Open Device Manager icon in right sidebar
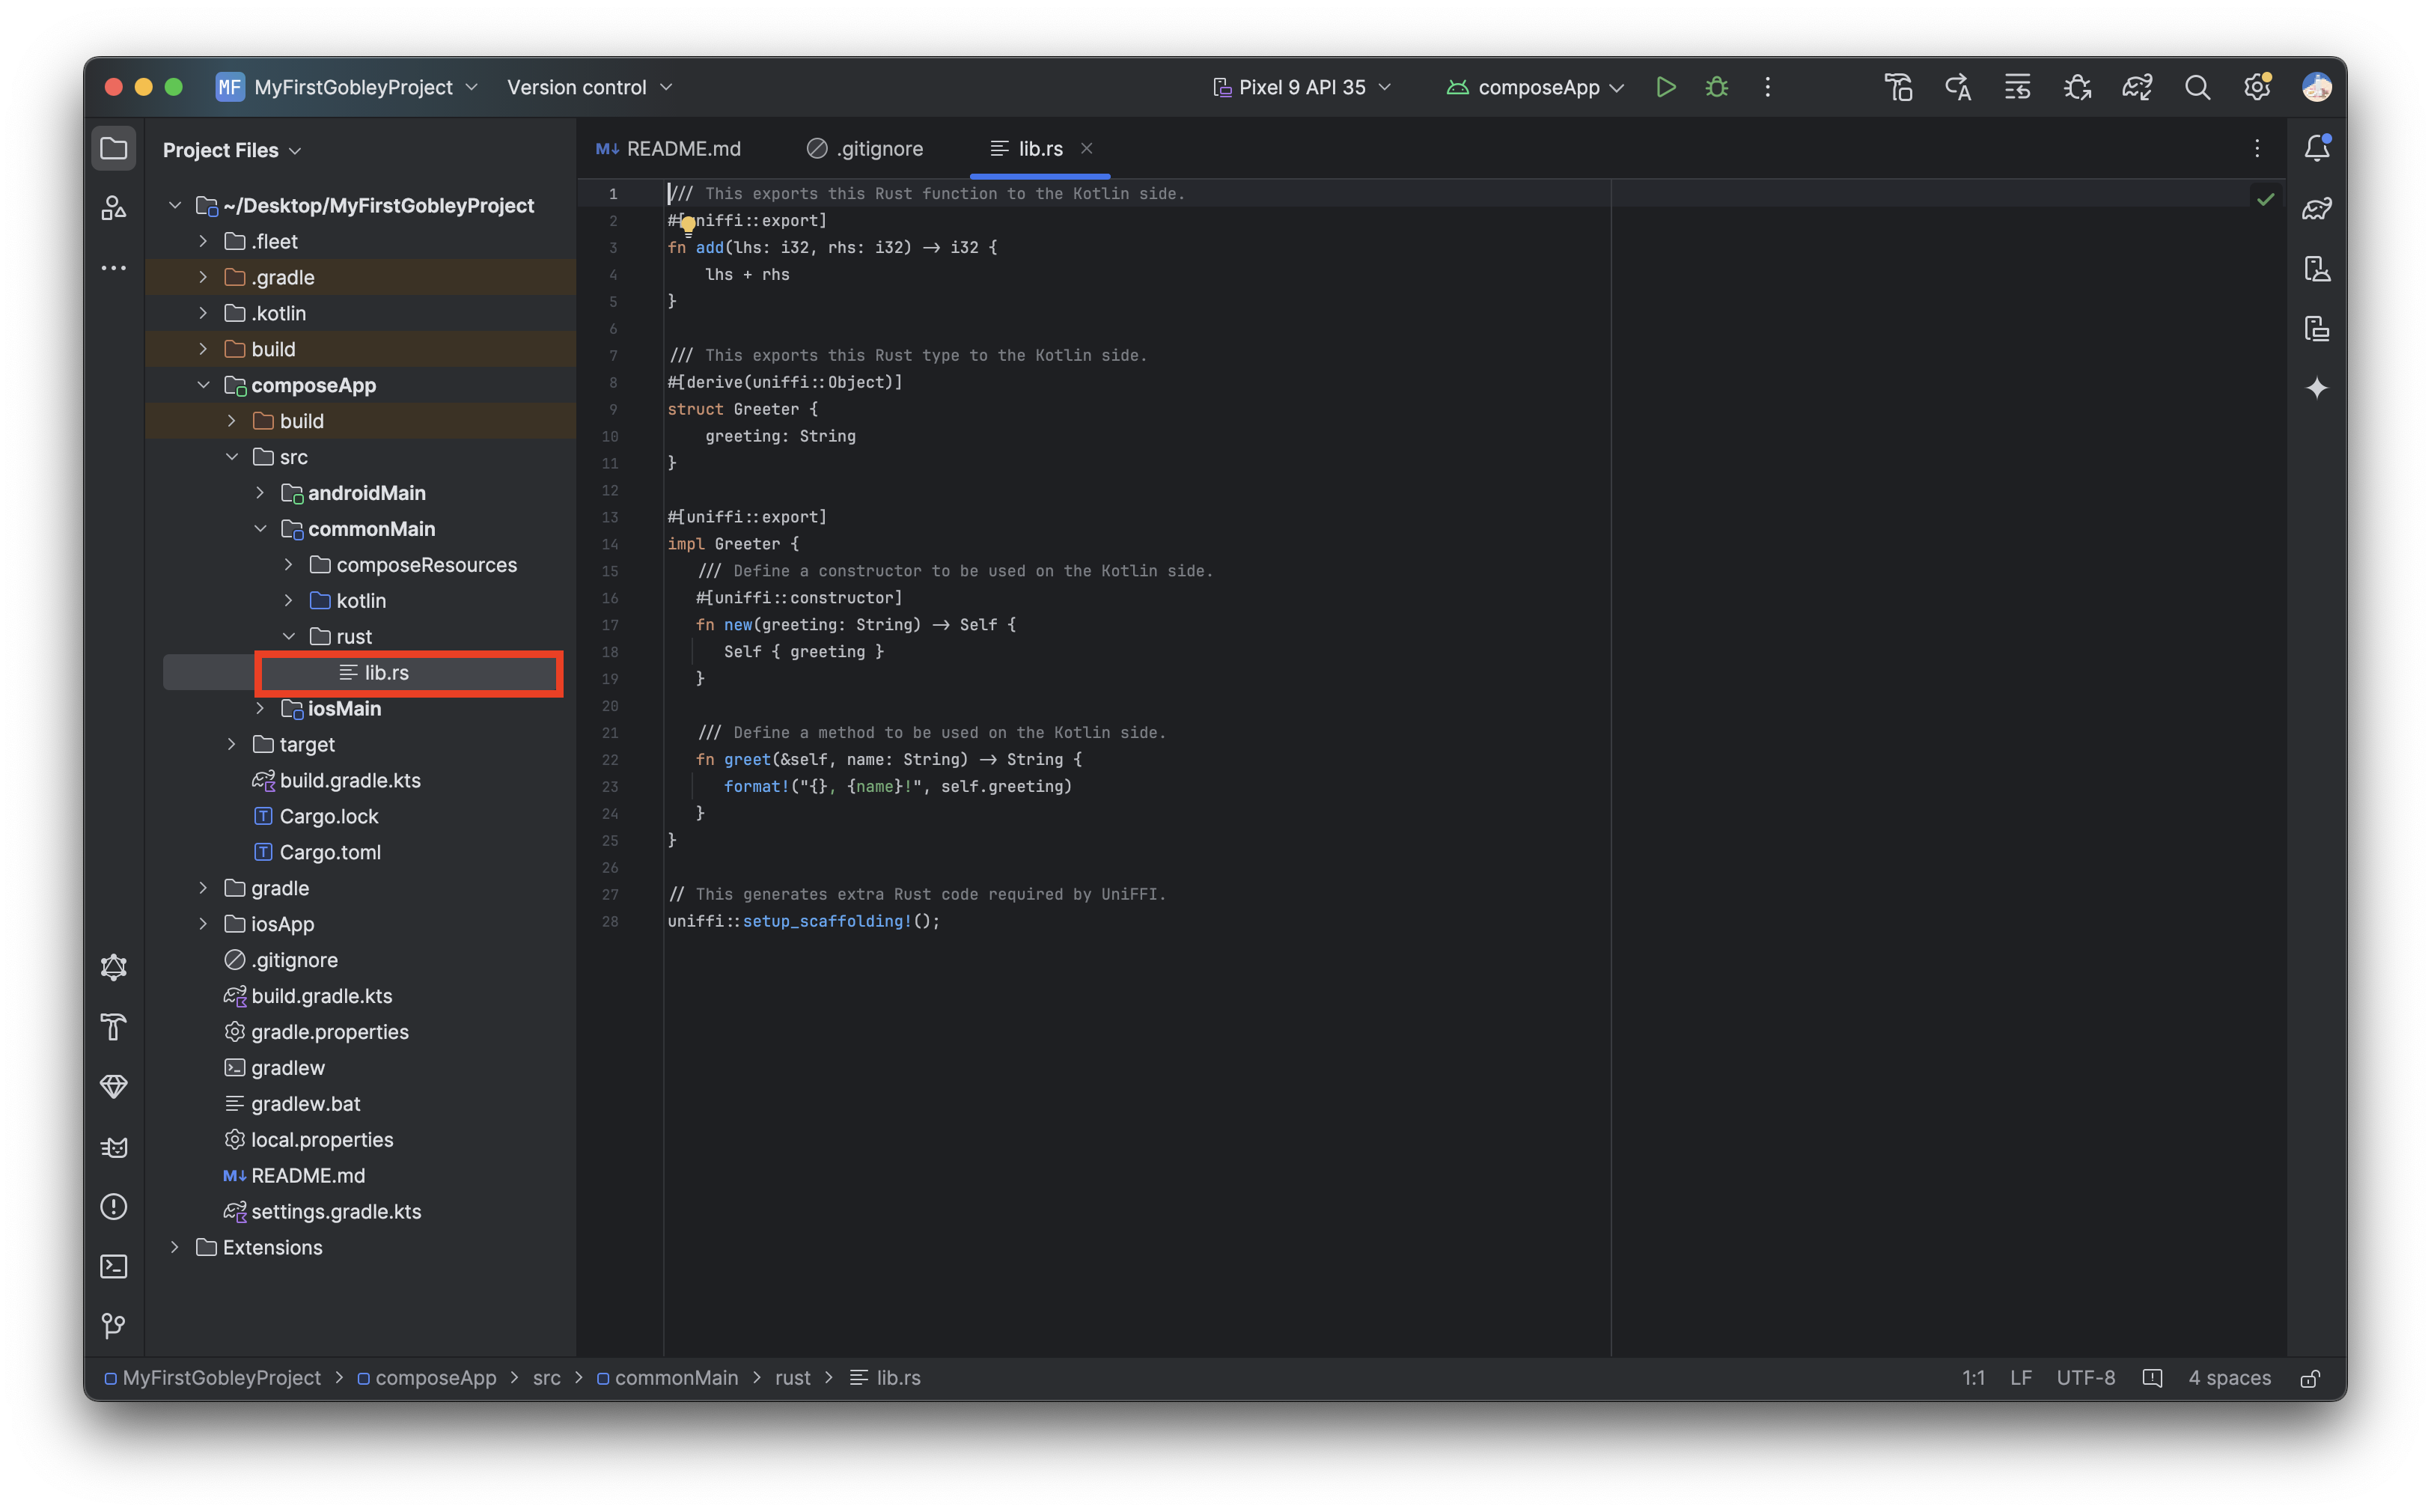The width and height of the screenshot is (2431, 1512). (2317, 268)
